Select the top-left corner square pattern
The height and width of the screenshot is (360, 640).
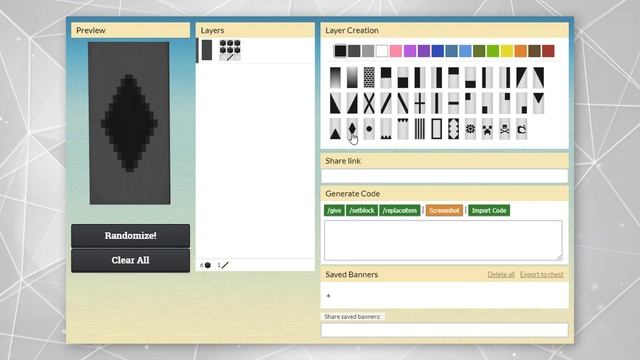click(x=471, y=103)
